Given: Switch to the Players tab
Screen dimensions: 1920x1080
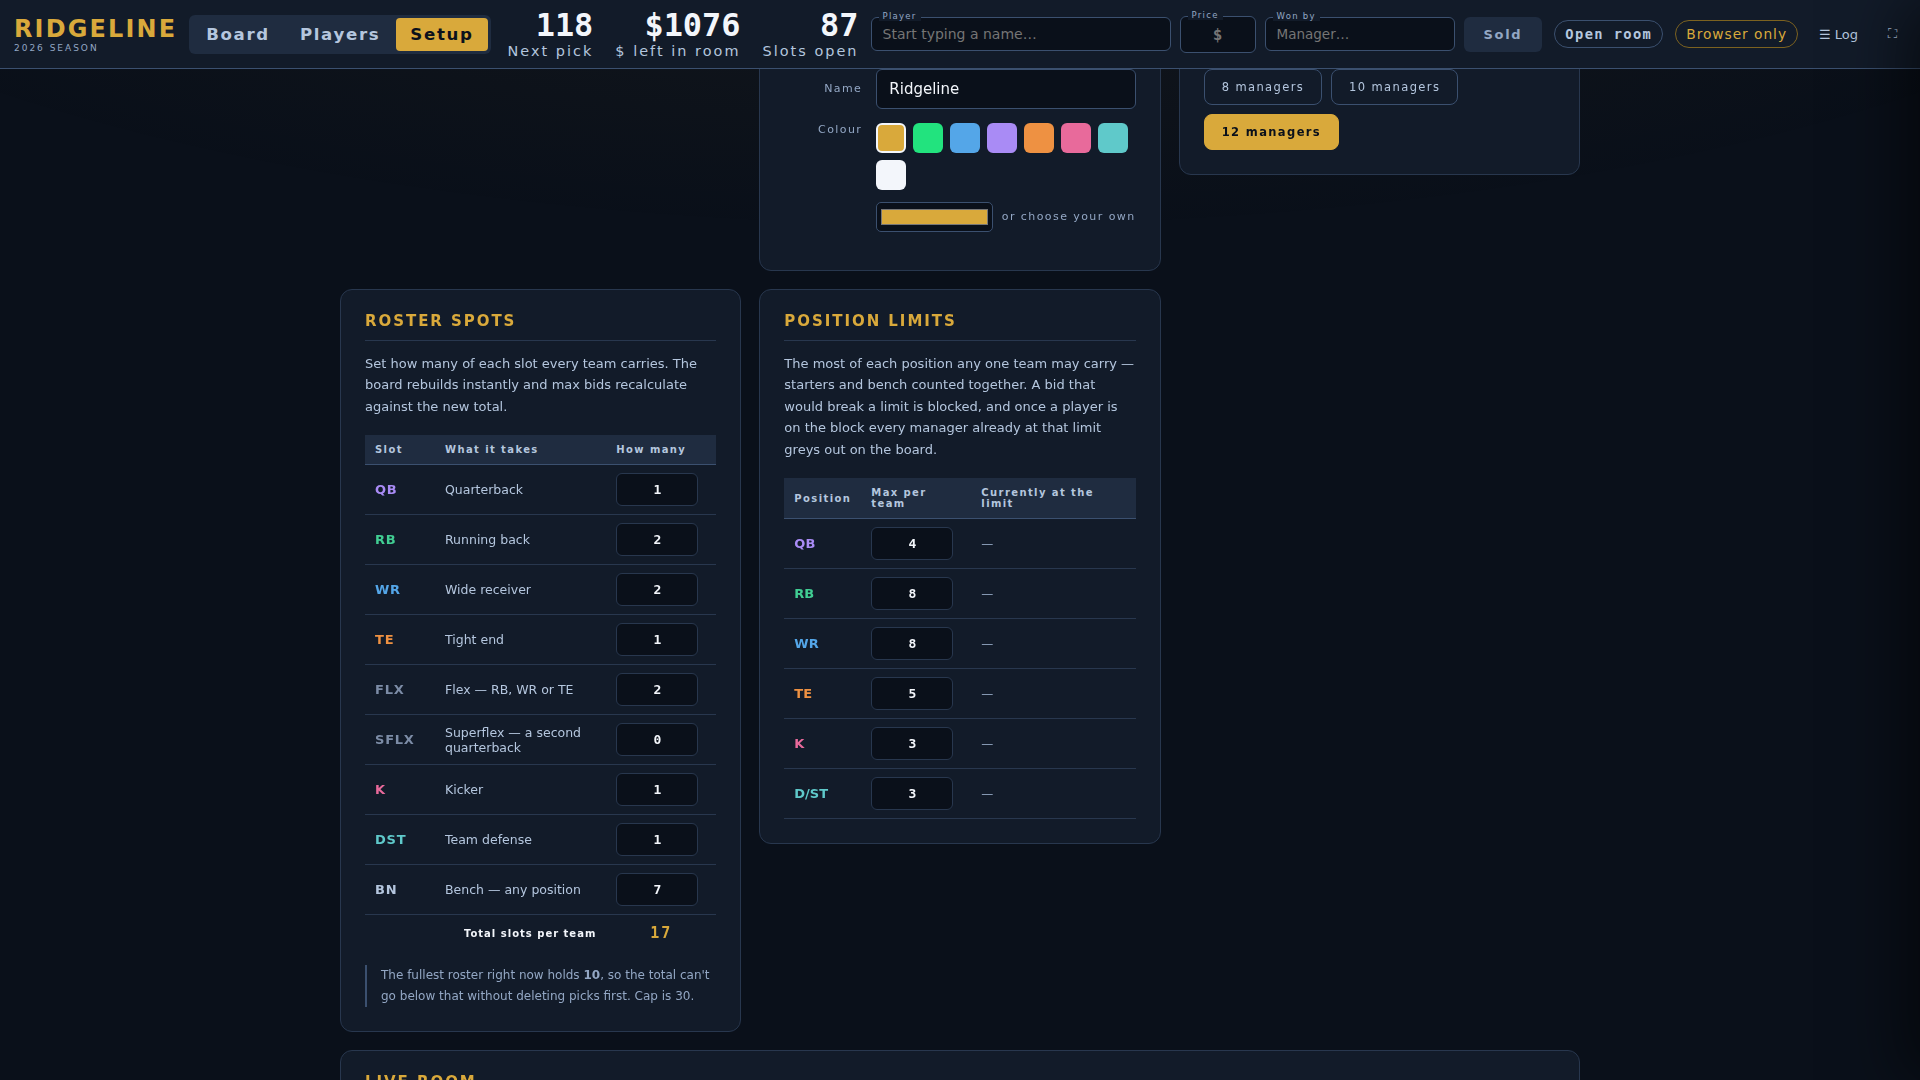Looking at the screenshot, I should 340,34.
